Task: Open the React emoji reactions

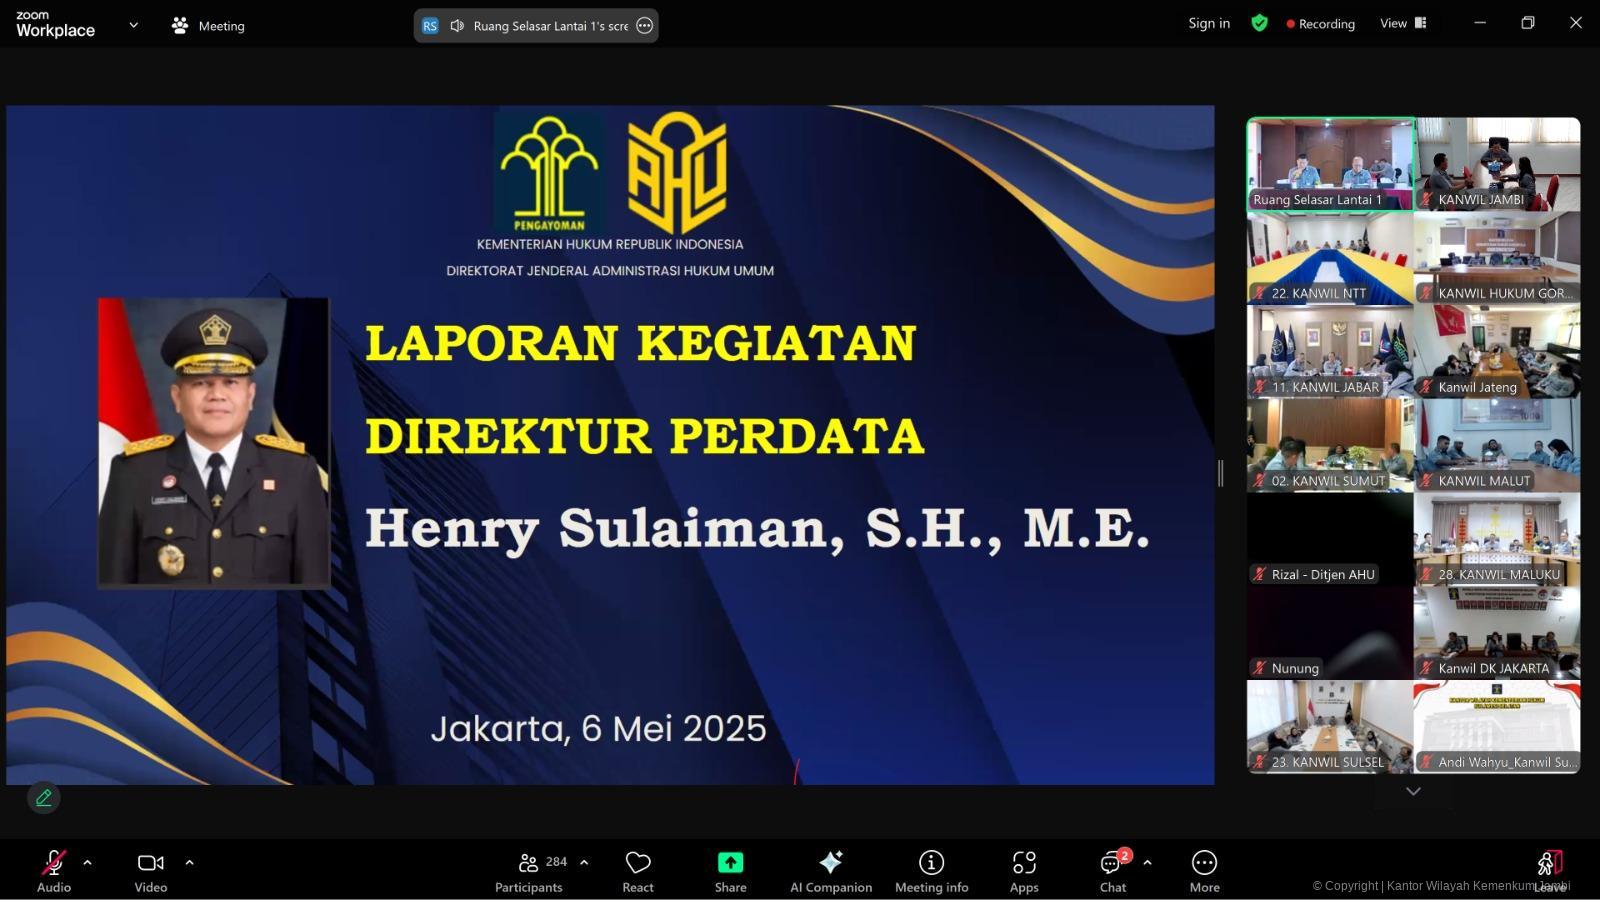Action: pyautogui.click(x=637, y=870)
